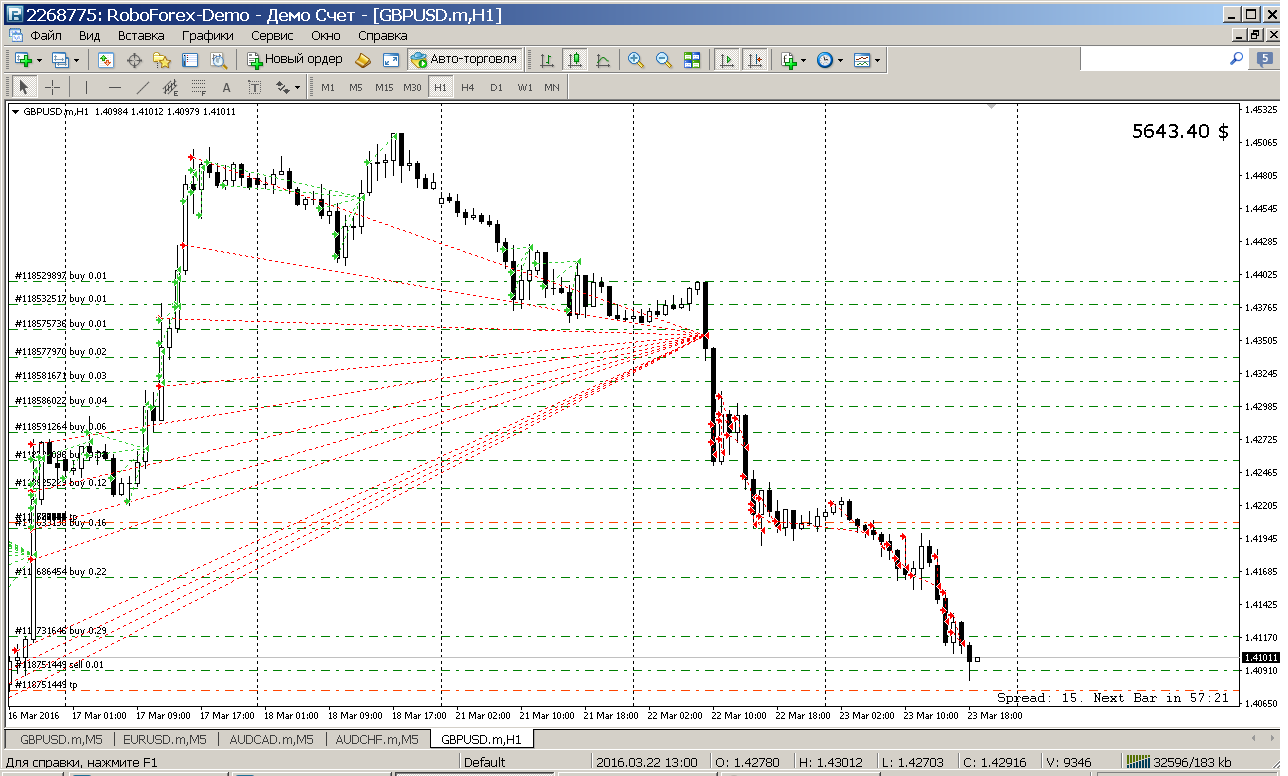Screen dimensions: 1288x776
Task: Open the Strategy Tester magnifier icon
Action: [x=218, y=60]
